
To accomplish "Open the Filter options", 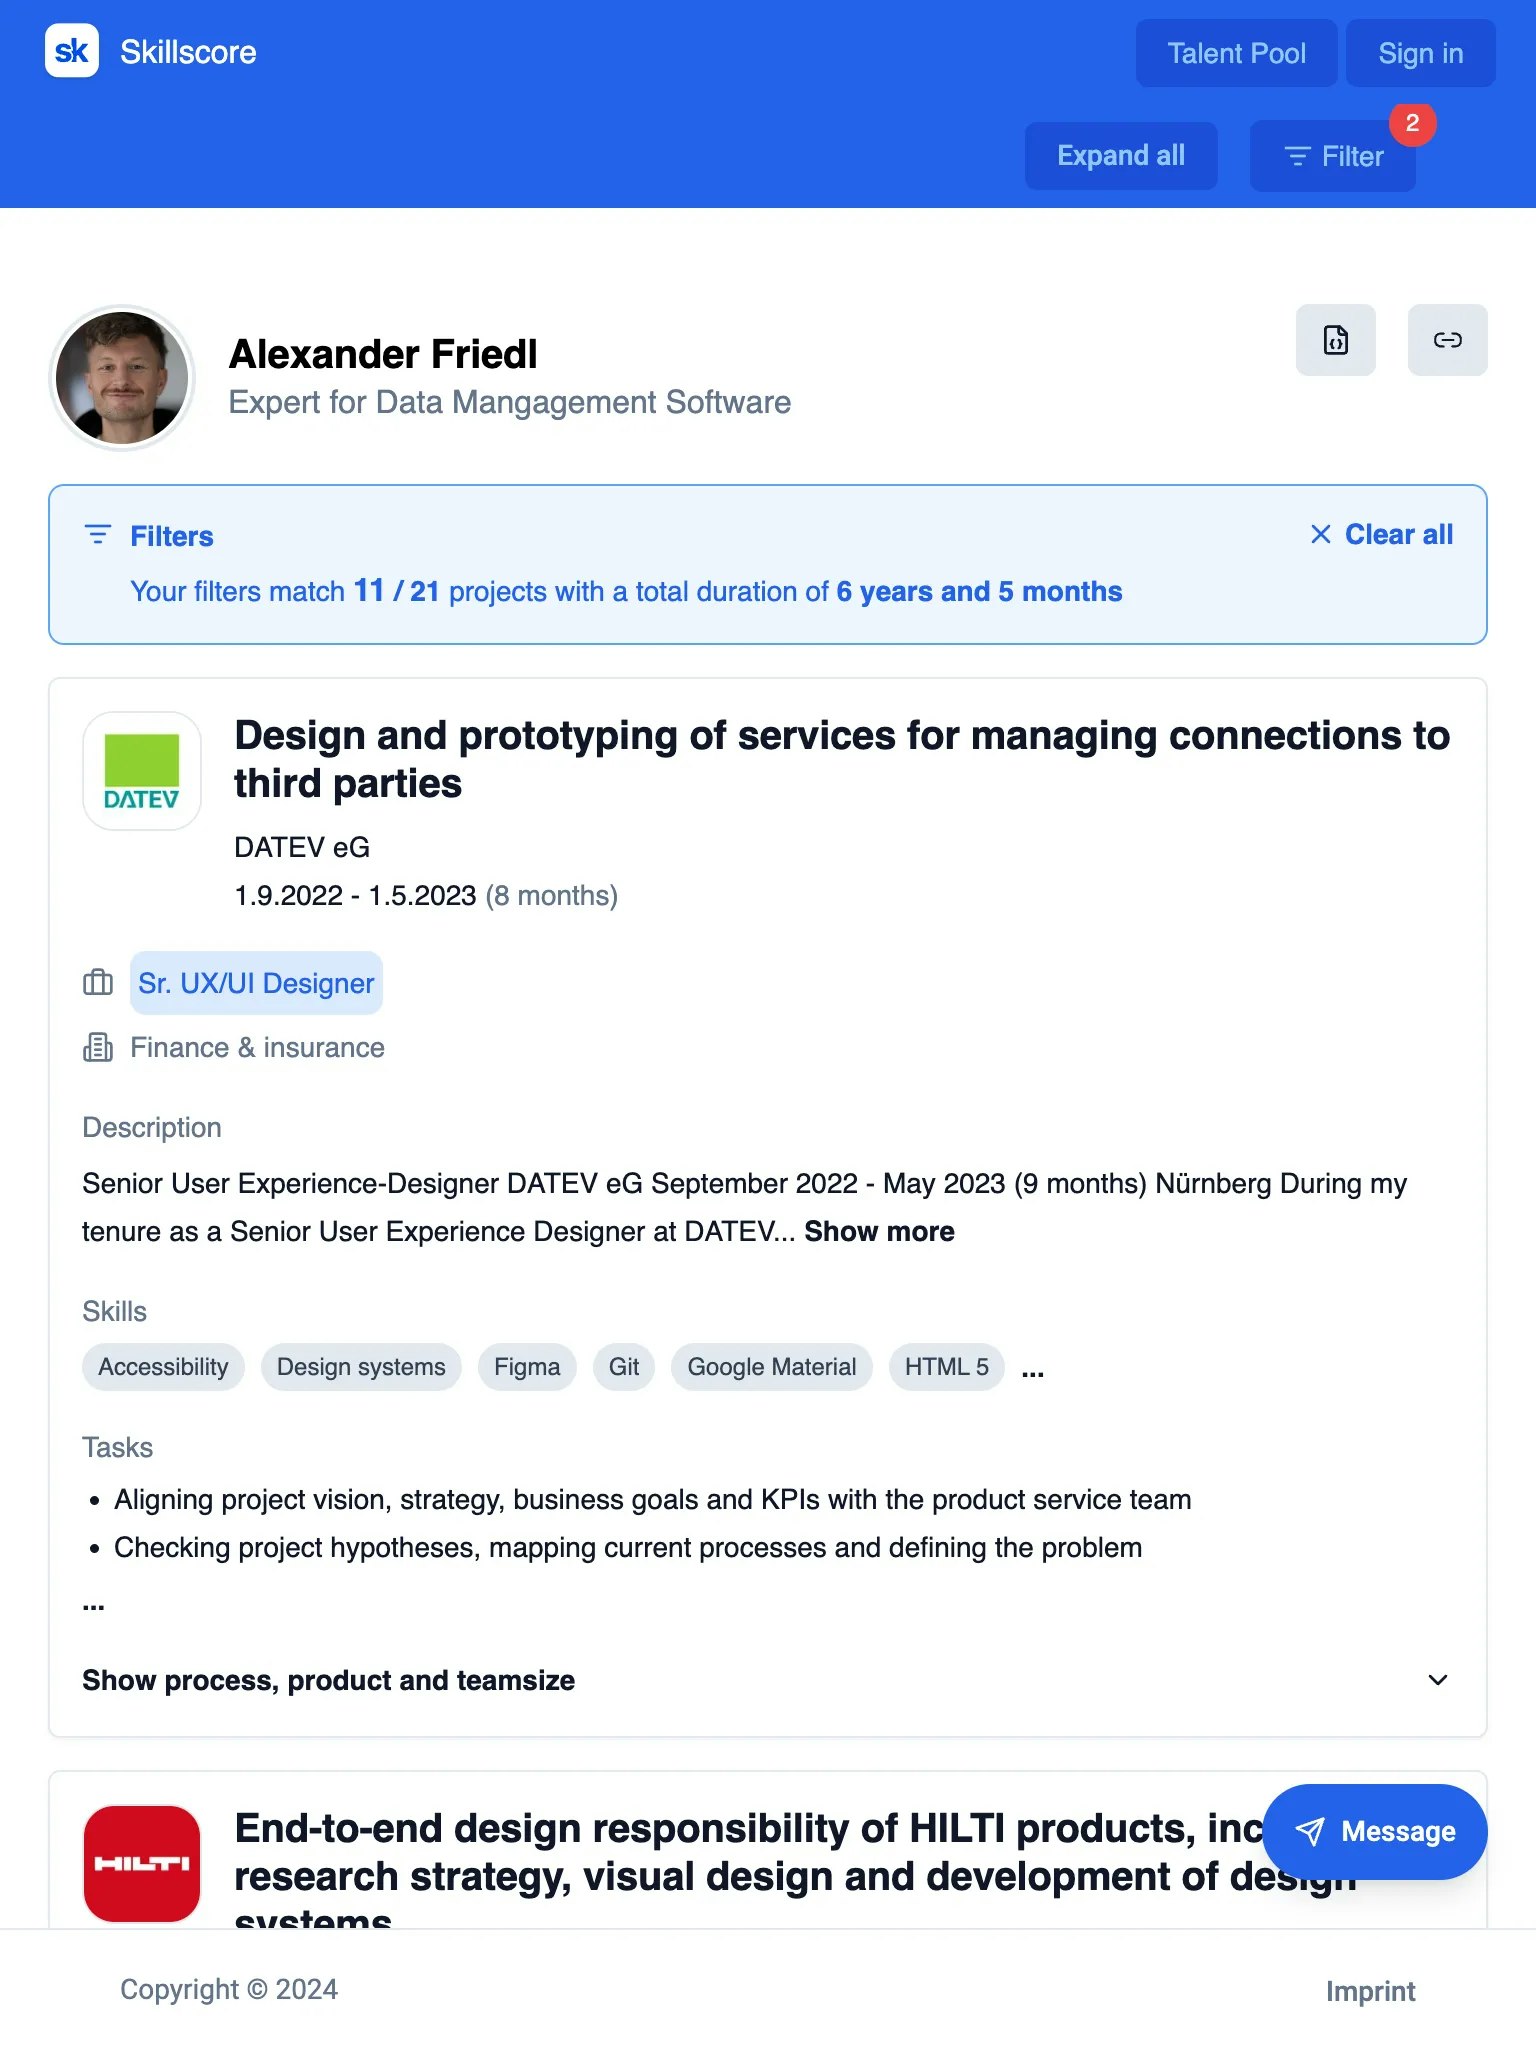I will pyautogui.click(x=1332, y=156).
